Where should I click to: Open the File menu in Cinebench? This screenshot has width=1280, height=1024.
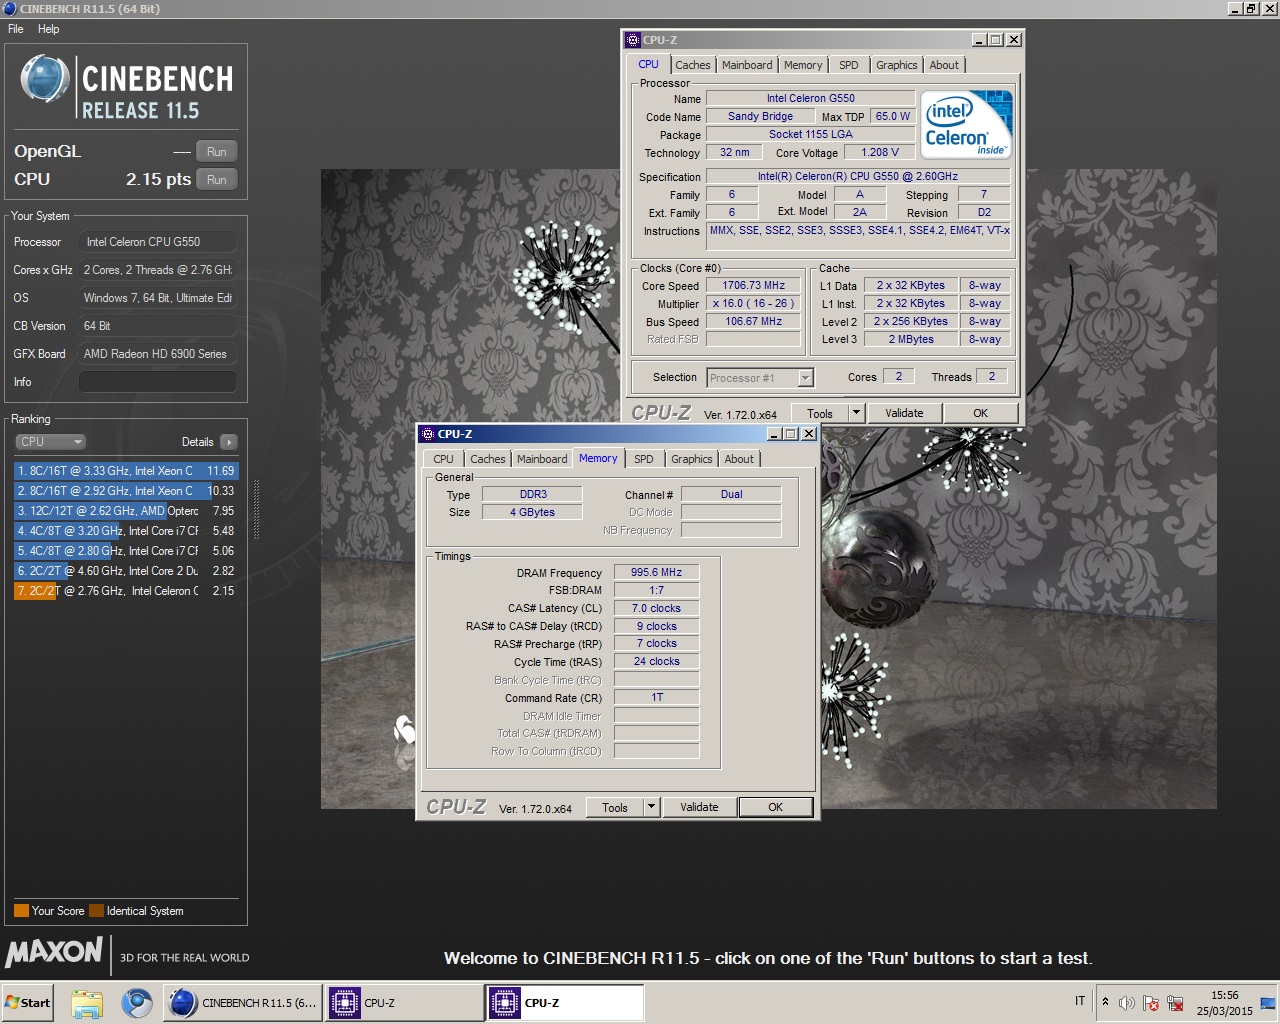(x=16, y=29)
